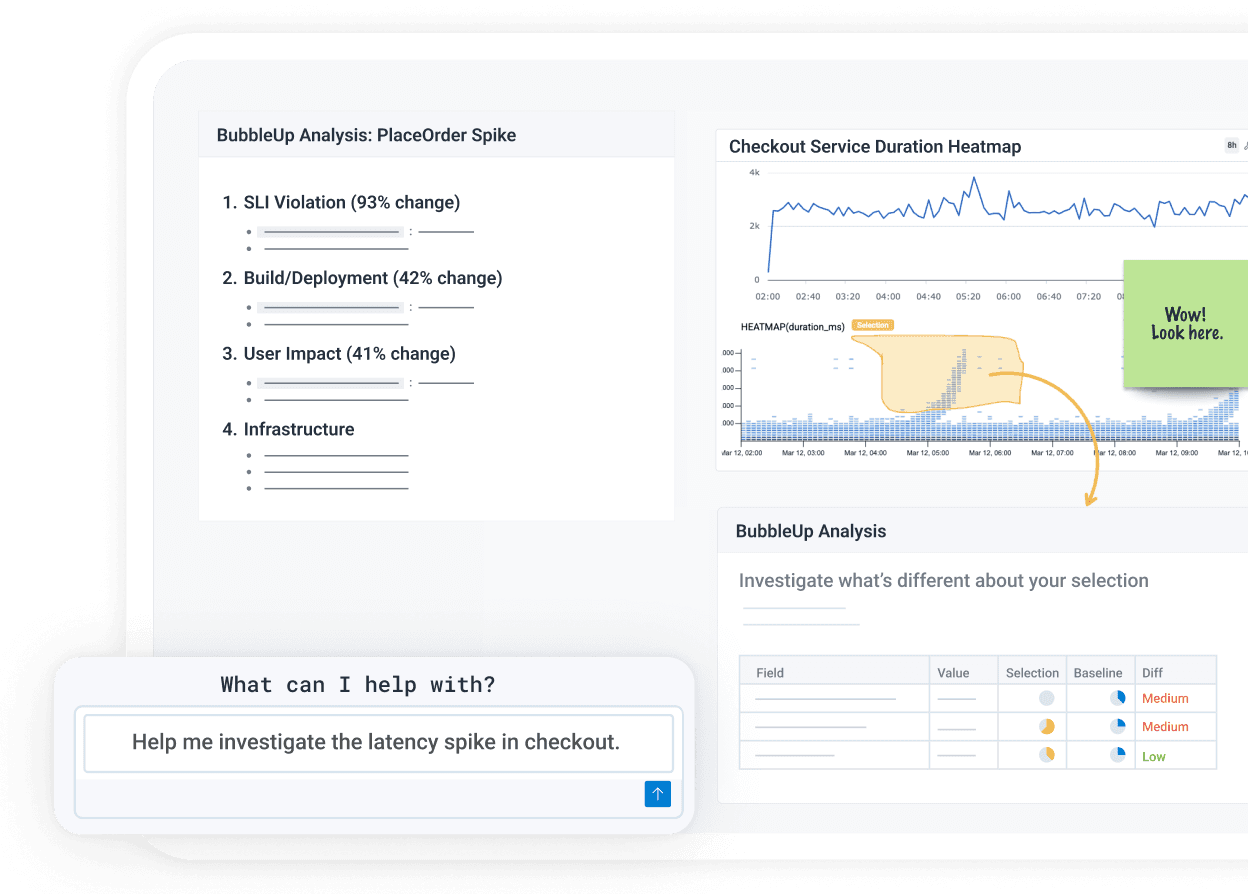
Task: Click 'Investigate what's different about your selection' text
Action: pyautogui.click(x=944, y=581)
